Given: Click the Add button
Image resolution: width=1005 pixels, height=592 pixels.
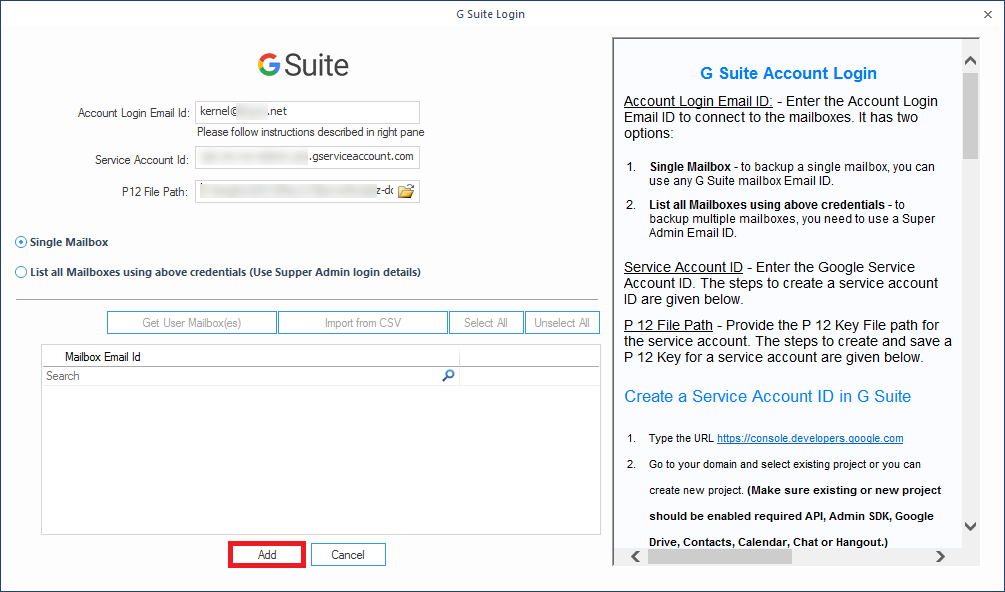Looking at the screenshot, I should click(267, 555).
